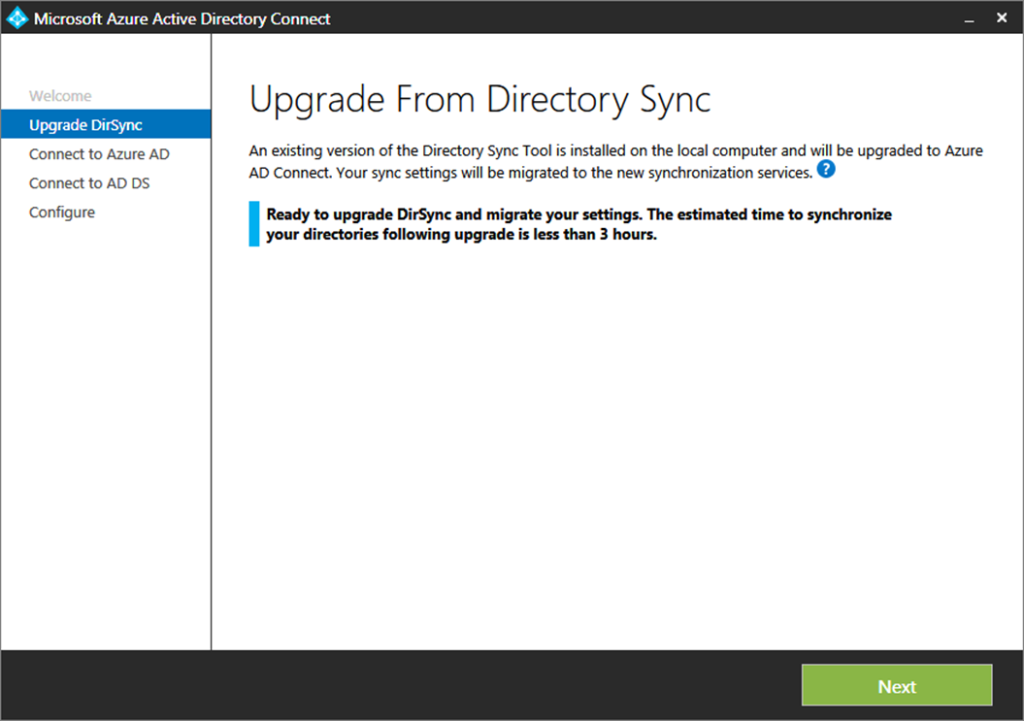
Task: Click the blue accent bar beside message
Action: tap(254, 224)
